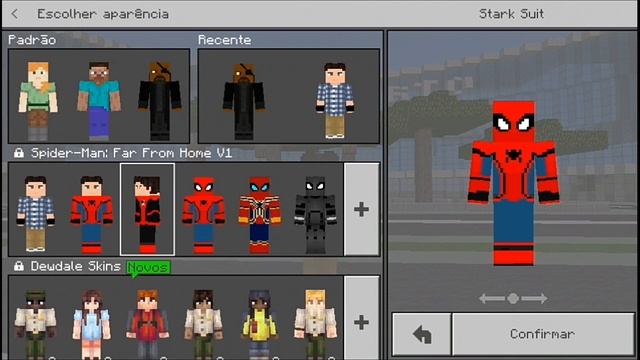The image size is (640, 360).
Task: Select Dewdale blonde-haired skin
Action: (316, 324)
